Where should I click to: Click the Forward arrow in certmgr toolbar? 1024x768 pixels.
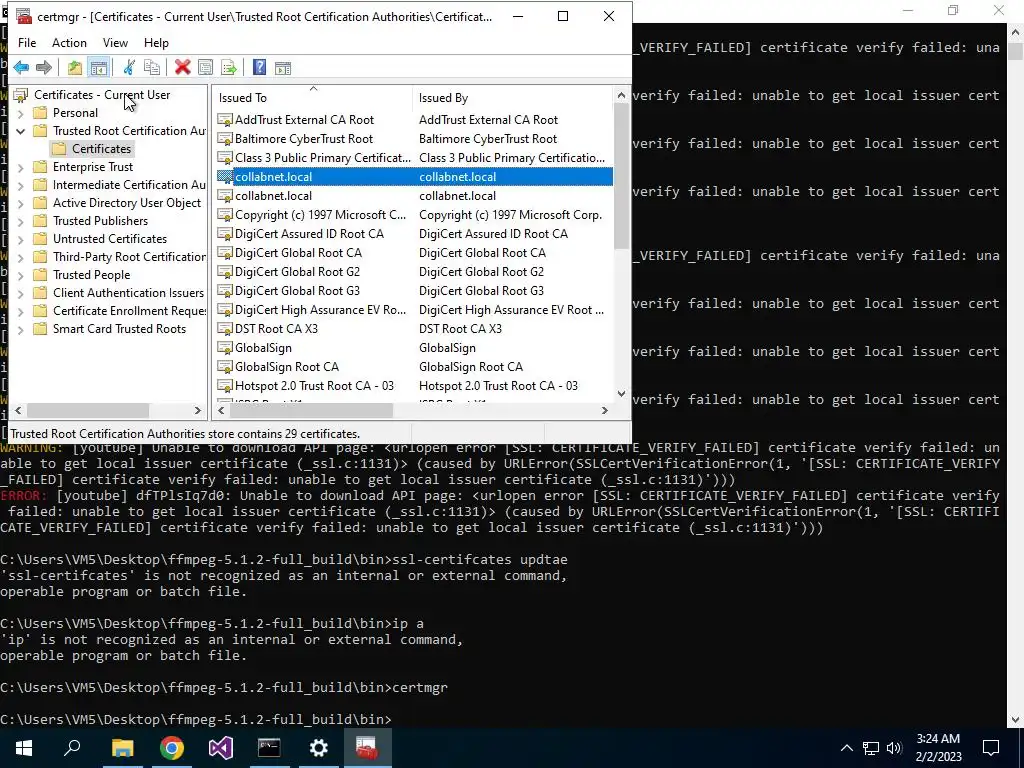(44, 67)
